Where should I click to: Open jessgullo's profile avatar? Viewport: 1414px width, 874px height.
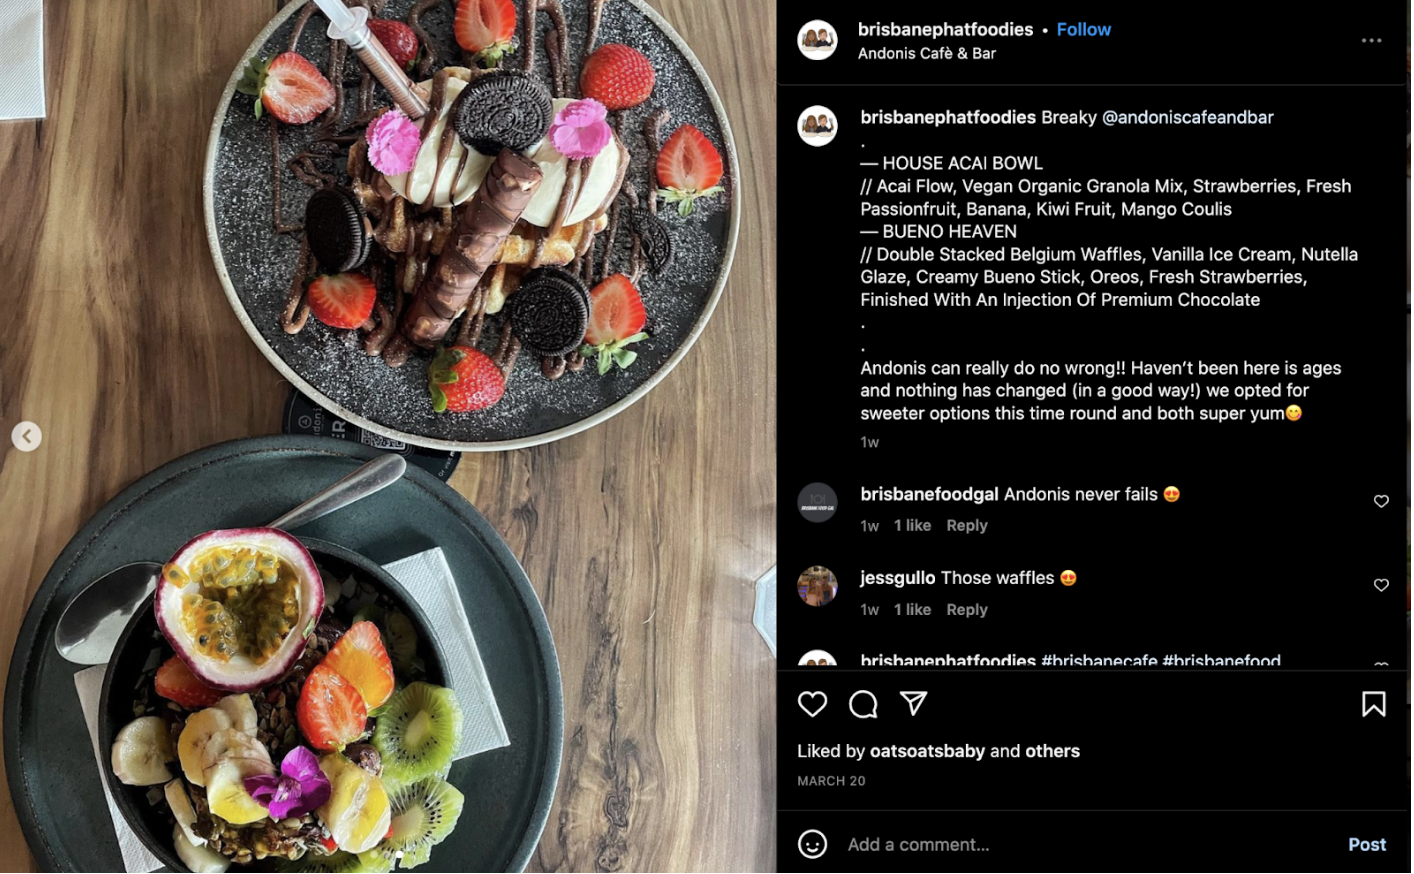817,586
